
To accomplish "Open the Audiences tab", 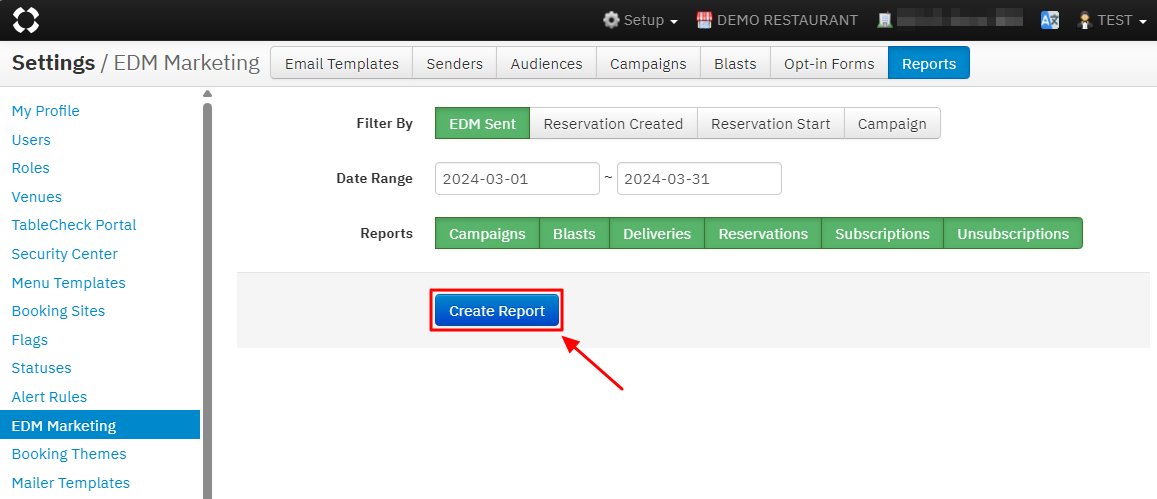I will coord(546,63).
